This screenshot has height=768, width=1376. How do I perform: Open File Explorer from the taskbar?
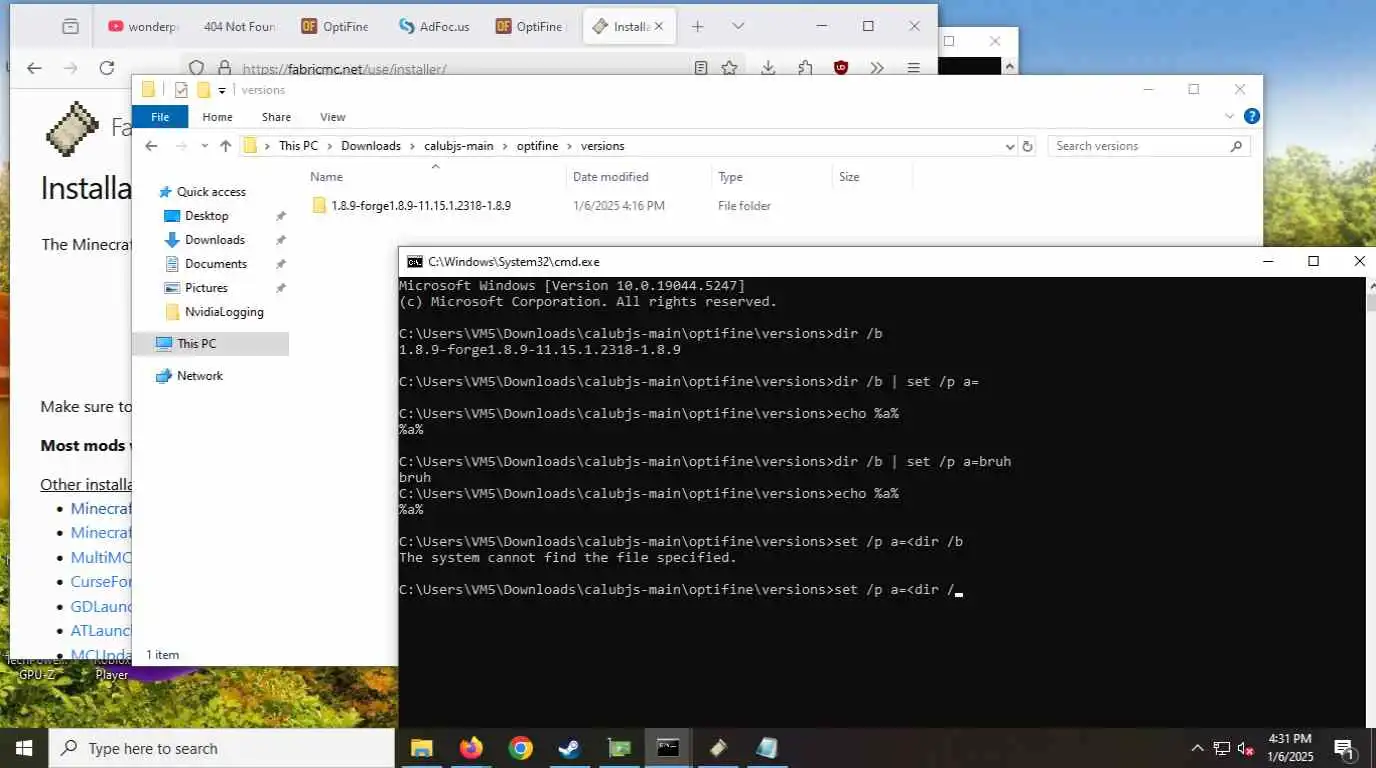coord(421,748)
